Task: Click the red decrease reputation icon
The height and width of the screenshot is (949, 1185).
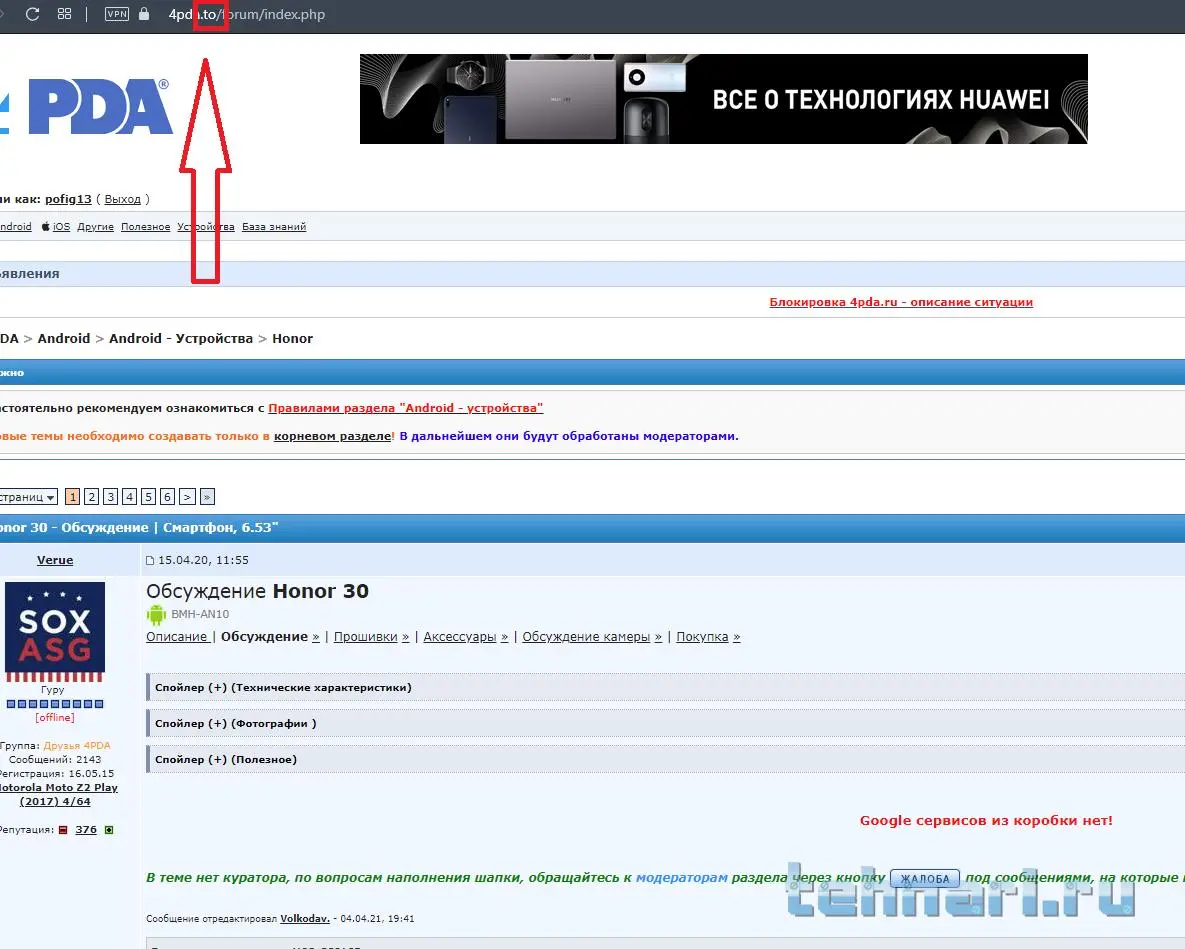Action: (x=63, y=830)
